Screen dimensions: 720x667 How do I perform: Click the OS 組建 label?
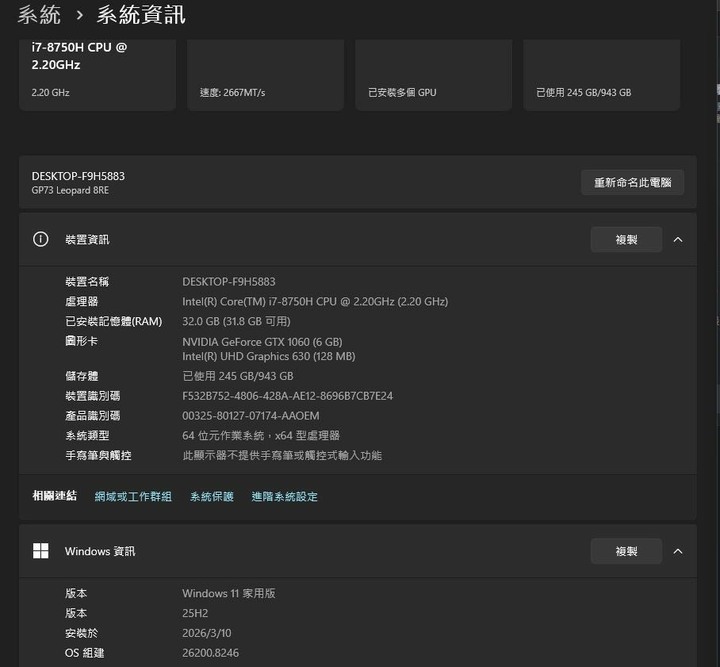(x=84, y=653)
